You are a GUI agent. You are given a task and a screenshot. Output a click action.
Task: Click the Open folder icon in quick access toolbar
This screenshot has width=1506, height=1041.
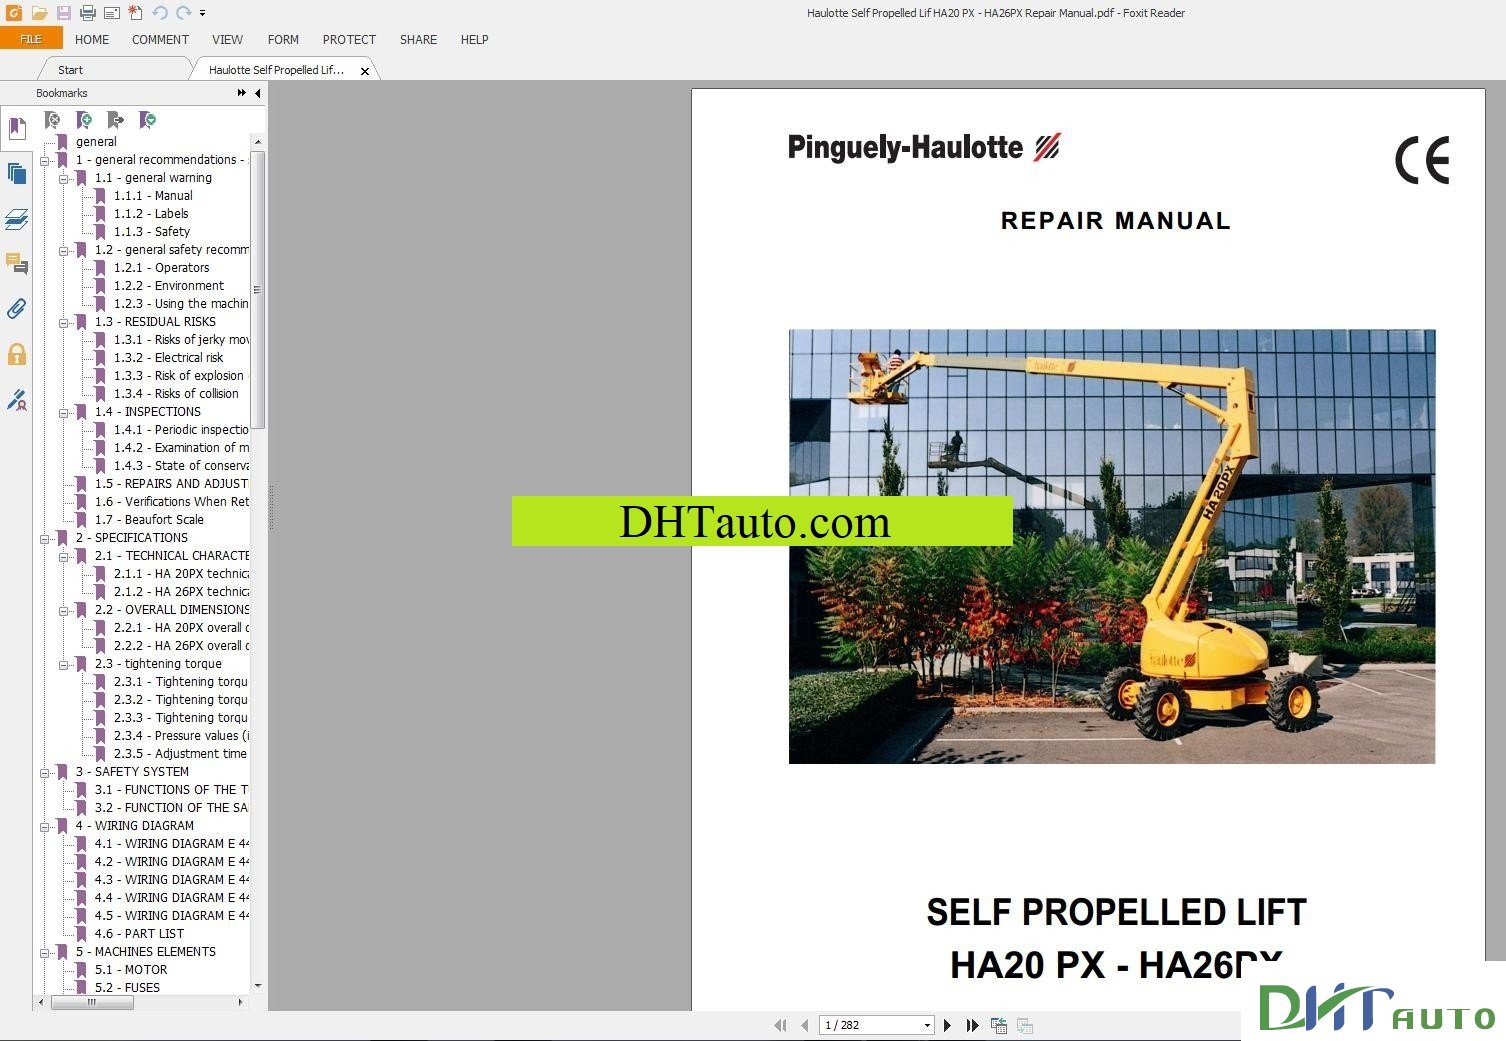[38, 13]
